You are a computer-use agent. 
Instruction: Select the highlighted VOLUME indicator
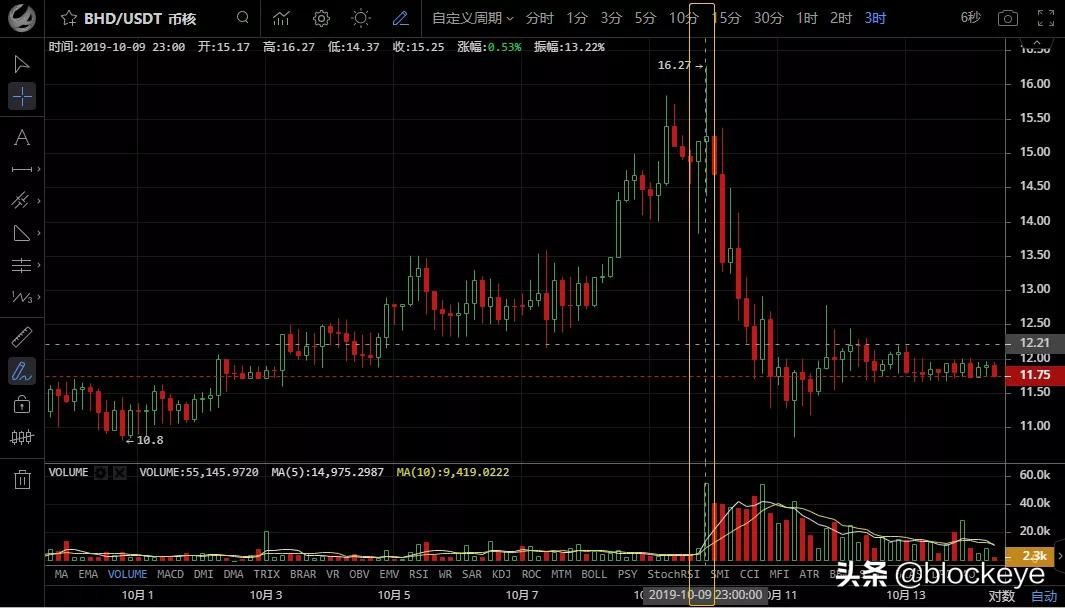(128, 574)
